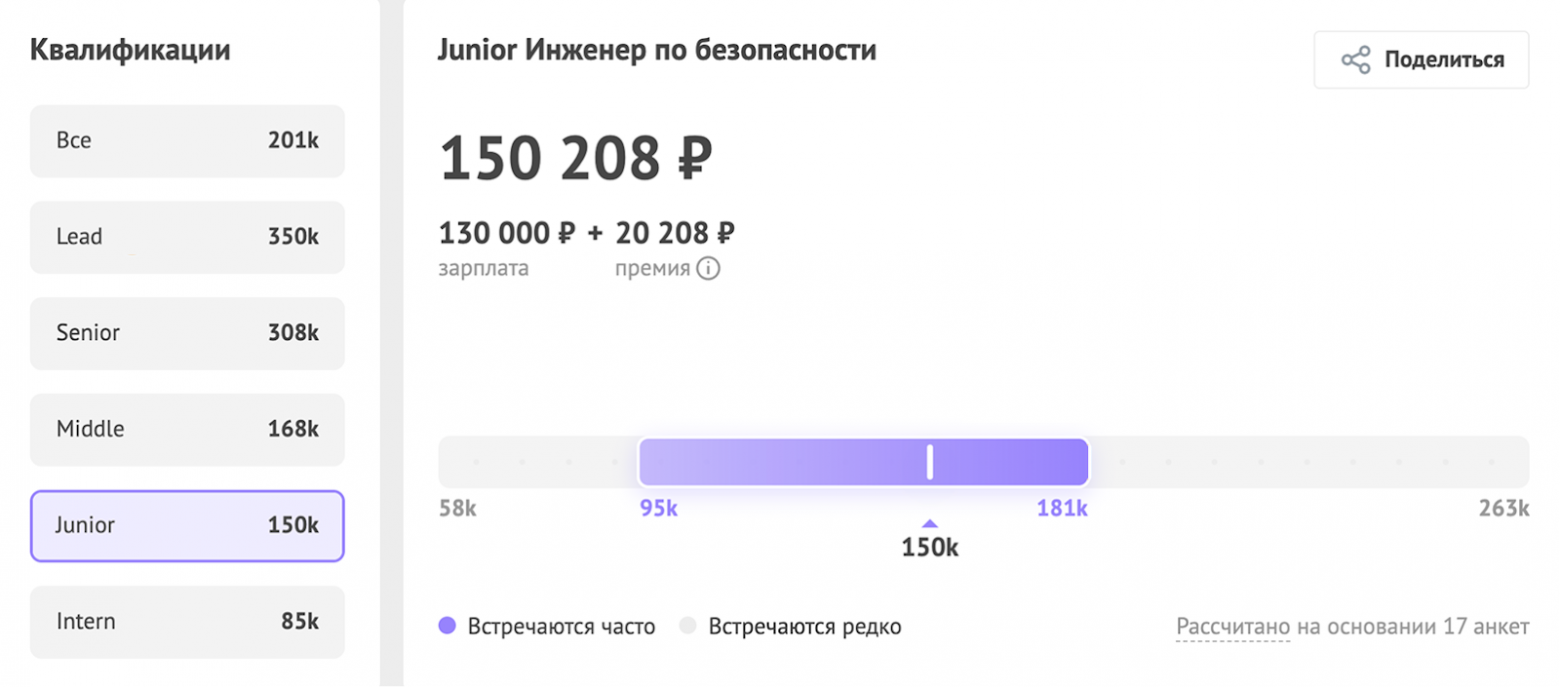Click the Junior Инженер по безопасности title

click(657, 49)
